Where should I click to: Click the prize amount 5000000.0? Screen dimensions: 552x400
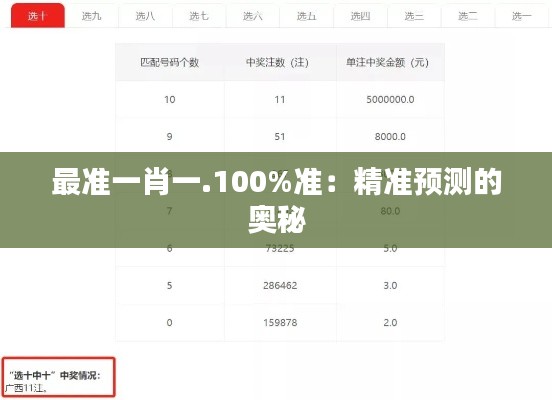click(x=390, y=100)
